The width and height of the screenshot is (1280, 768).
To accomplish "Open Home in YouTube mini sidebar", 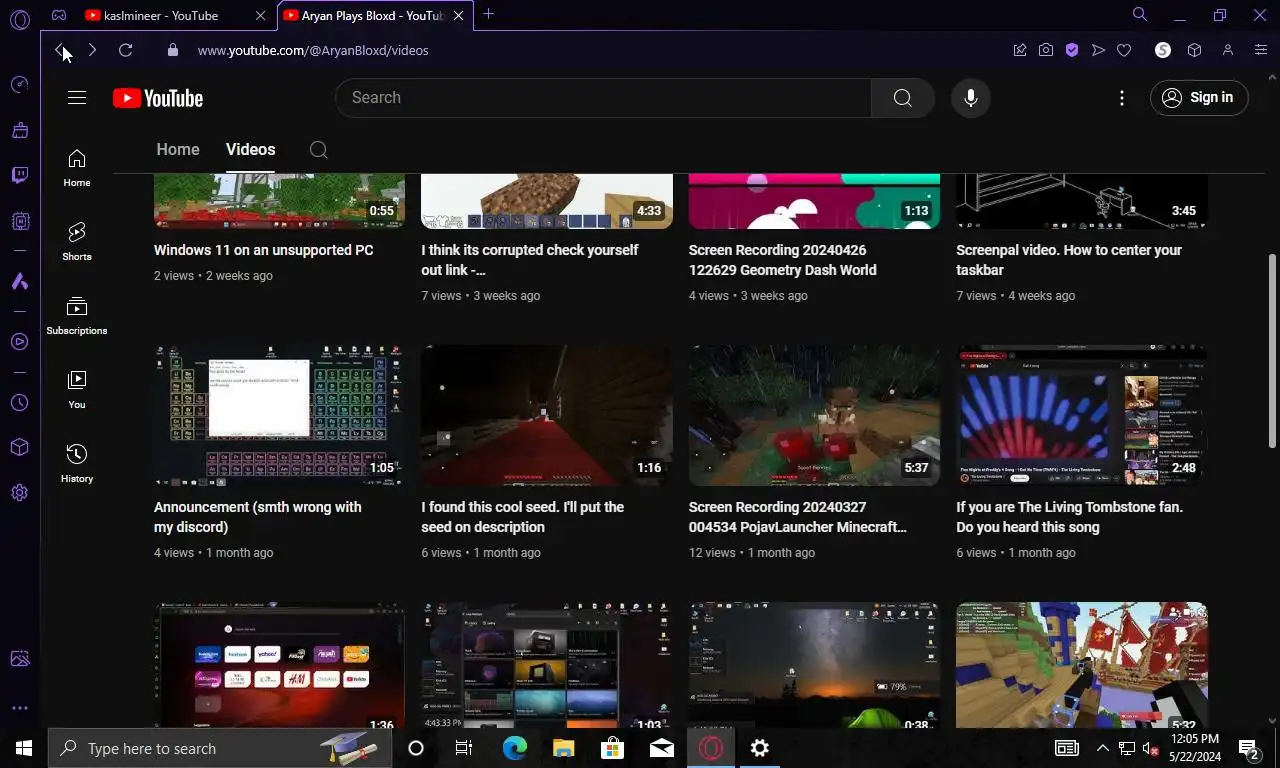I will point(77,167).
